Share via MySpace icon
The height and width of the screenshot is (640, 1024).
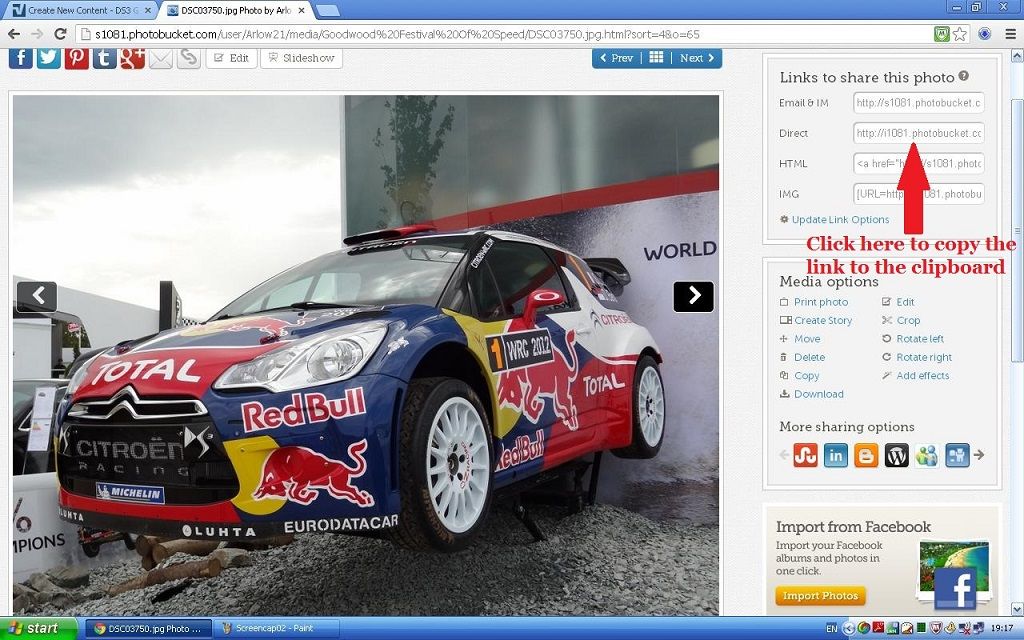pos(957,455)
